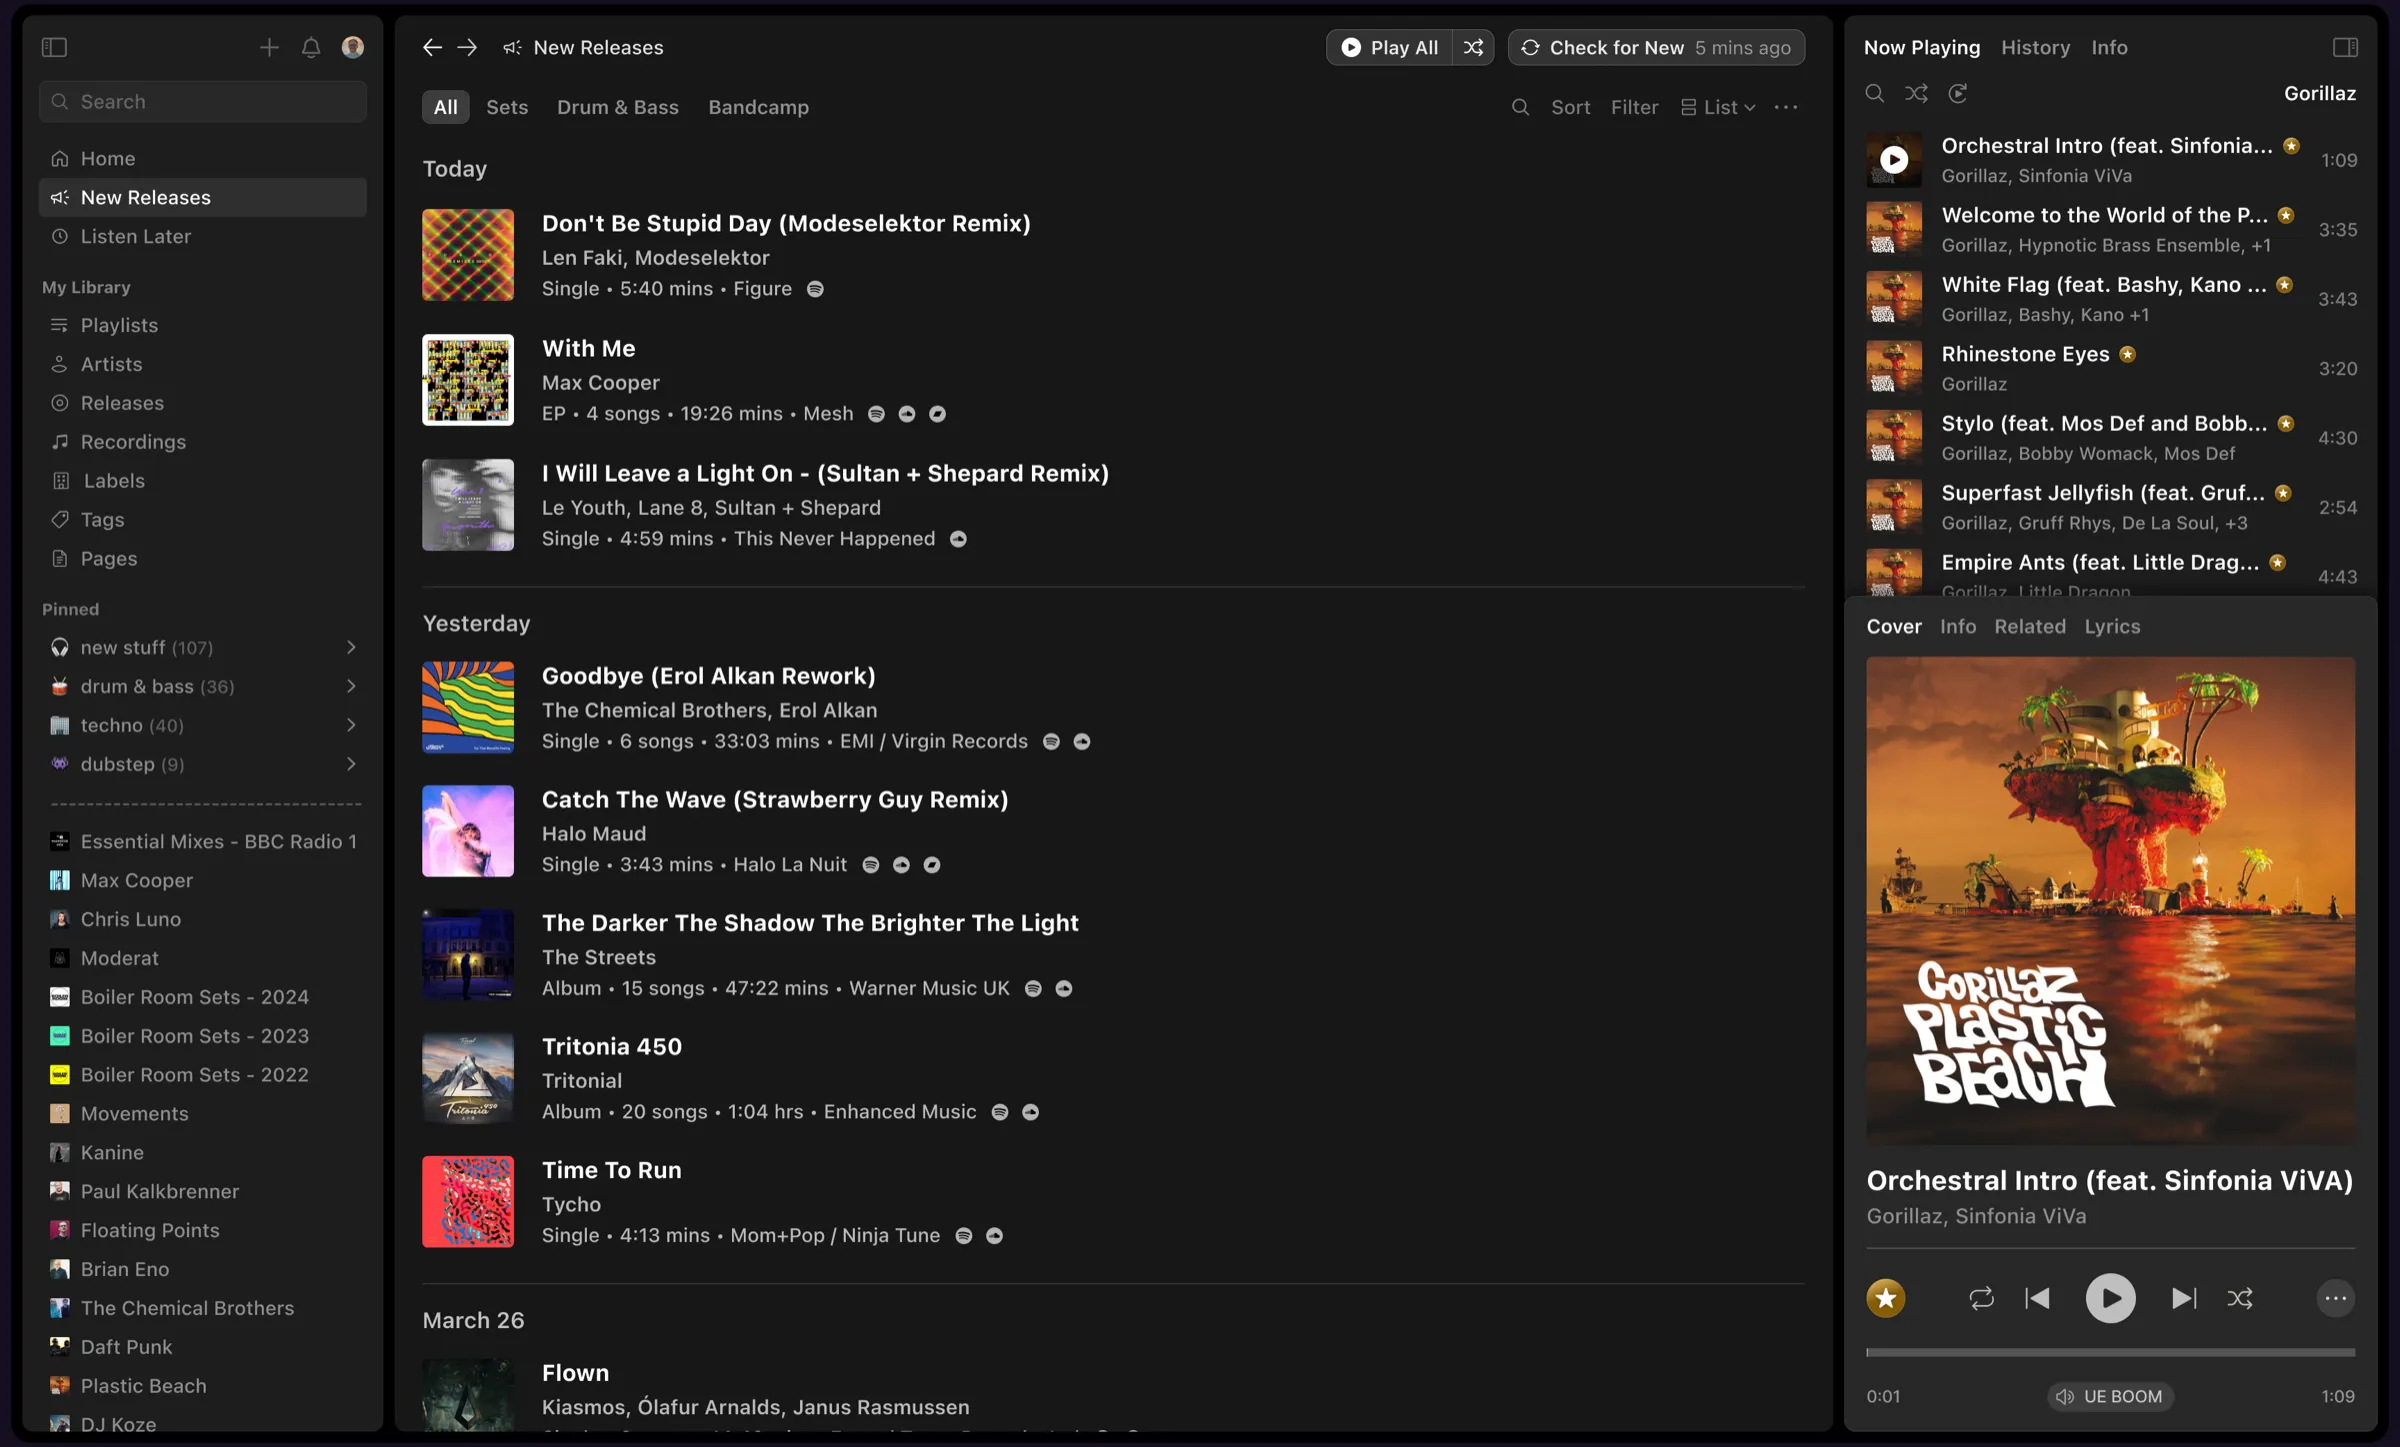The width and height of the screenshot is (2400, 1447).
Task: Expand the drum & bass pinned item
Action: pos(351,686)
